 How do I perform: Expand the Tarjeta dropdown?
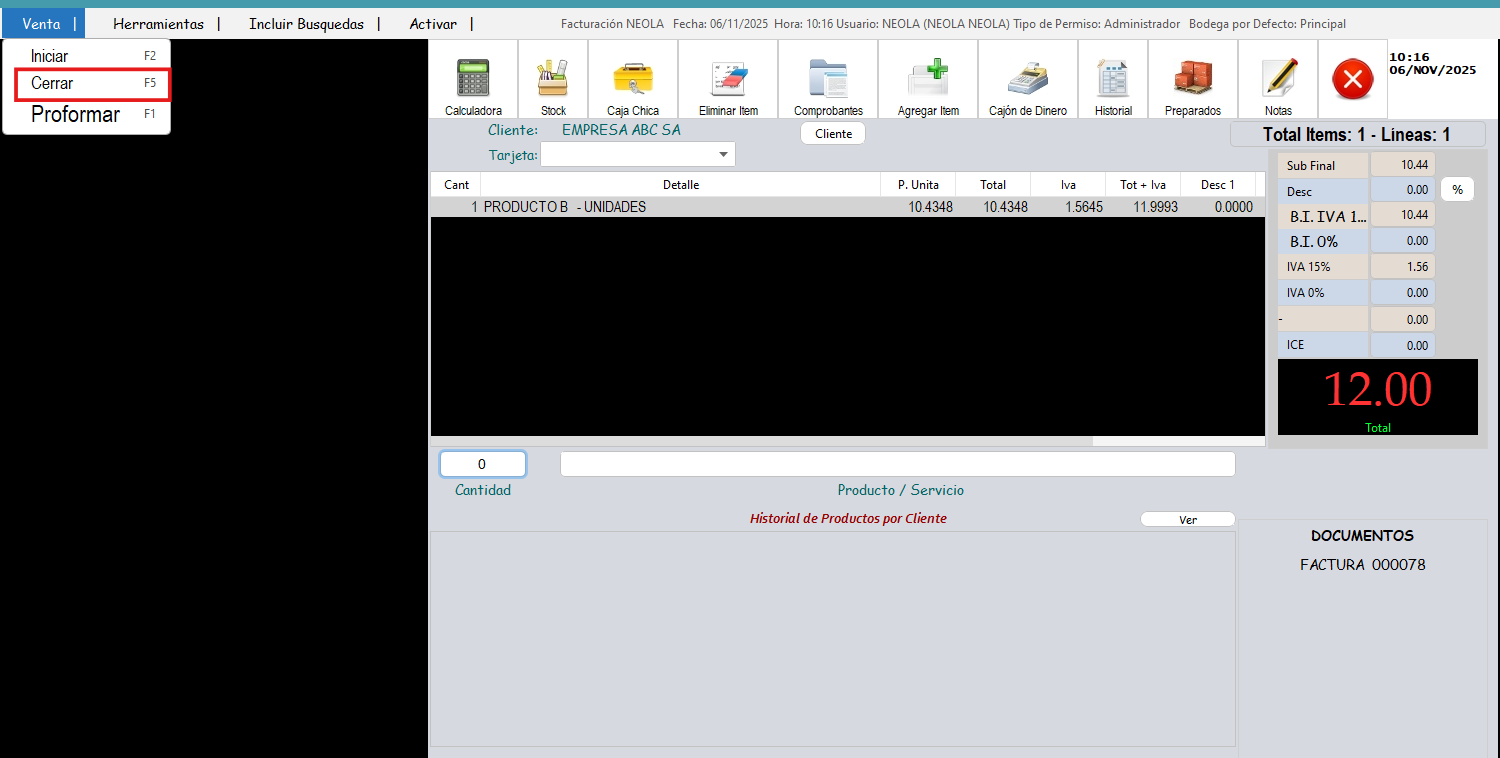tap(723, 155)
